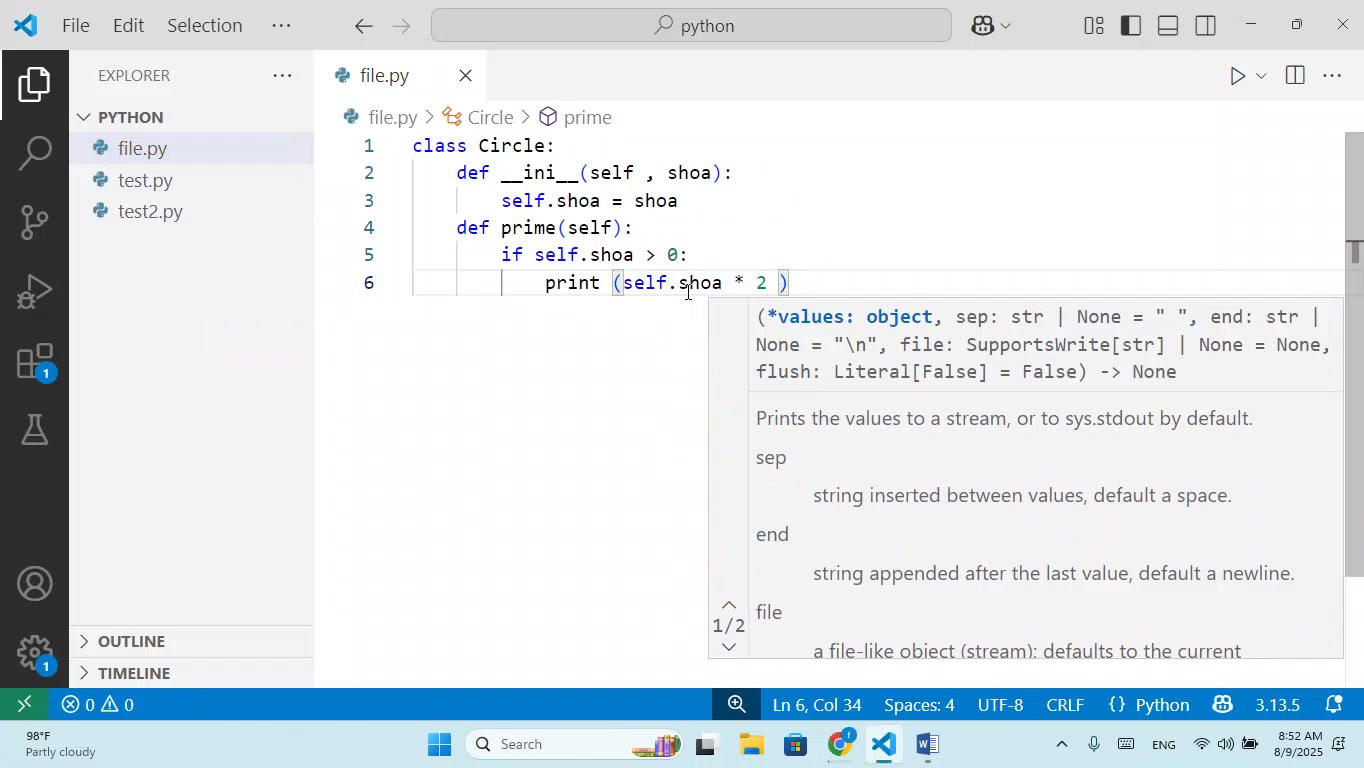1364x768 pixels.
Task: Expand the TIMELINE section
Action: (134, 673)
